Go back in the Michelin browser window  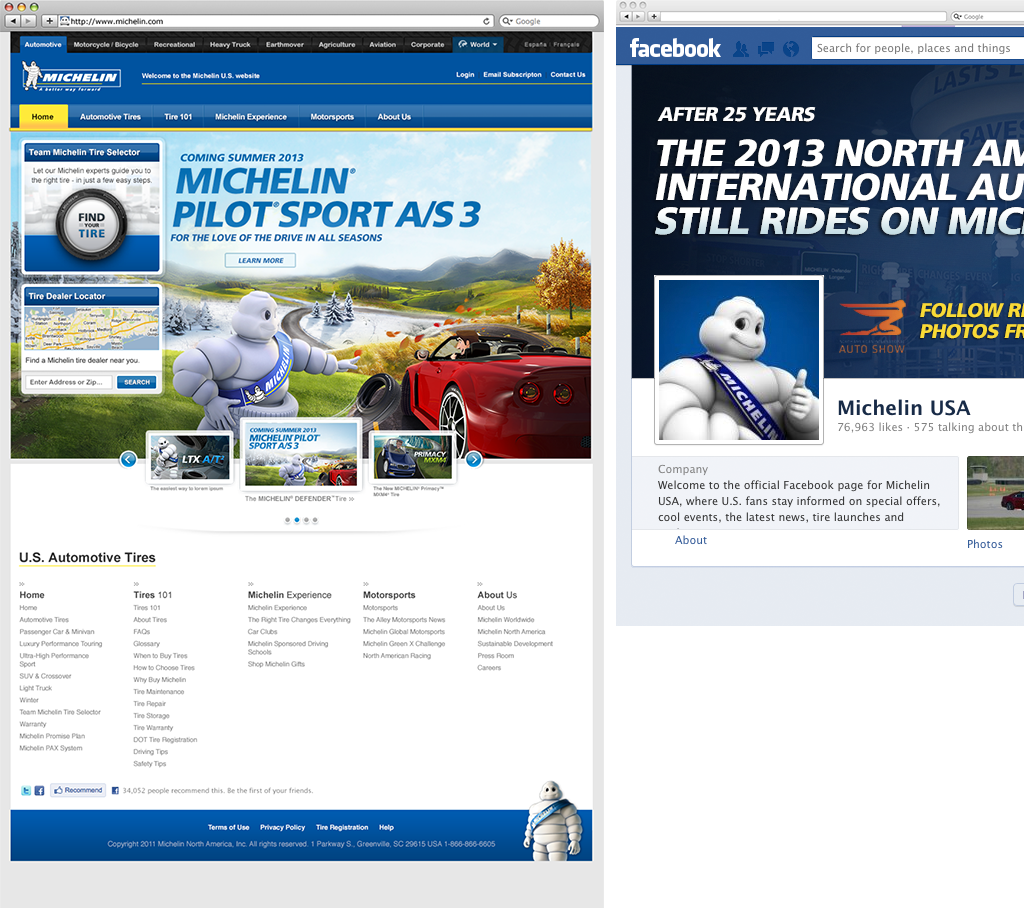tap(13, 21)
